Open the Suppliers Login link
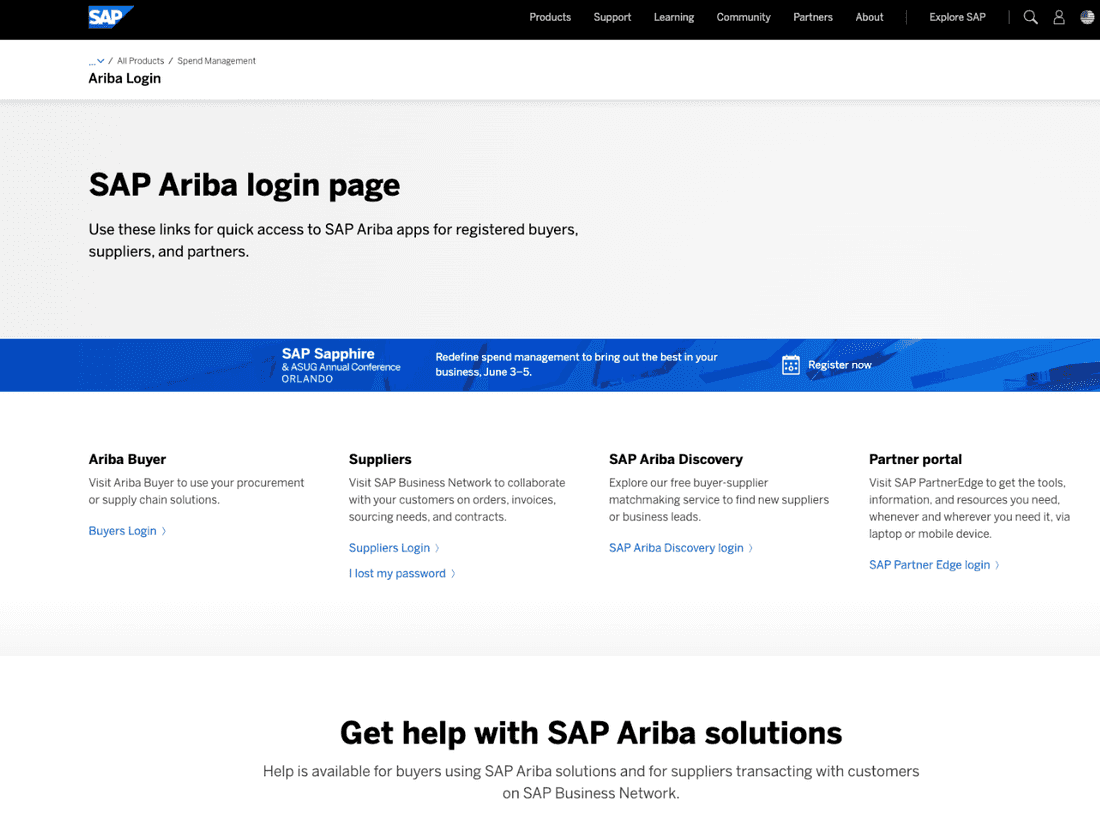Image resolution: width=1100 pixels, height=814 pixels. click(x=389, y=548)
